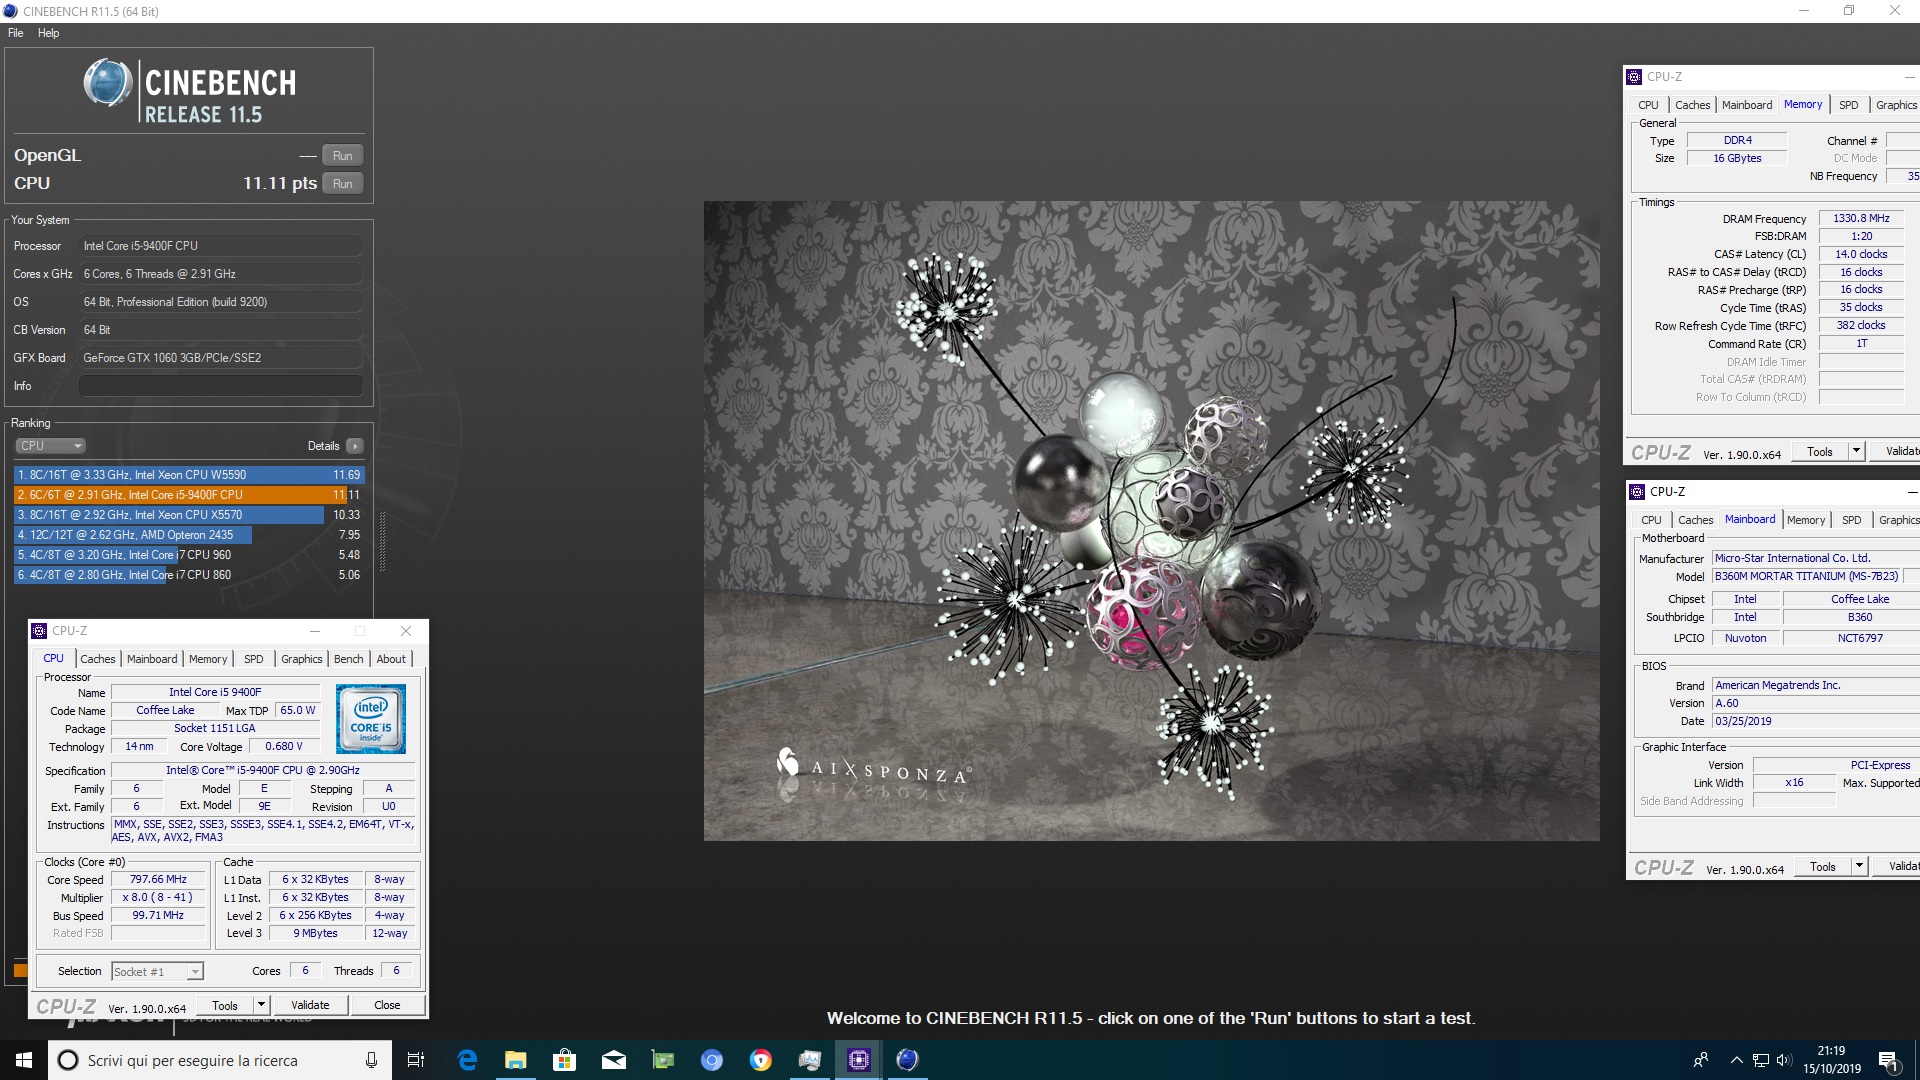Expand the ranking Details arrow button
Screen dimensions: 1920x1080
point(355,446)
